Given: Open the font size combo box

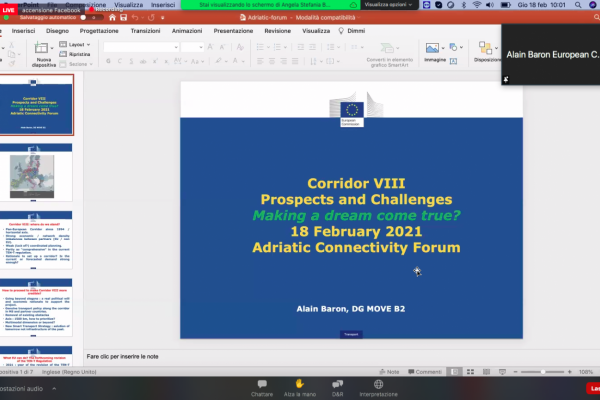Looking at the screenshot, I should pyautogui.click(x=192, y=47).
